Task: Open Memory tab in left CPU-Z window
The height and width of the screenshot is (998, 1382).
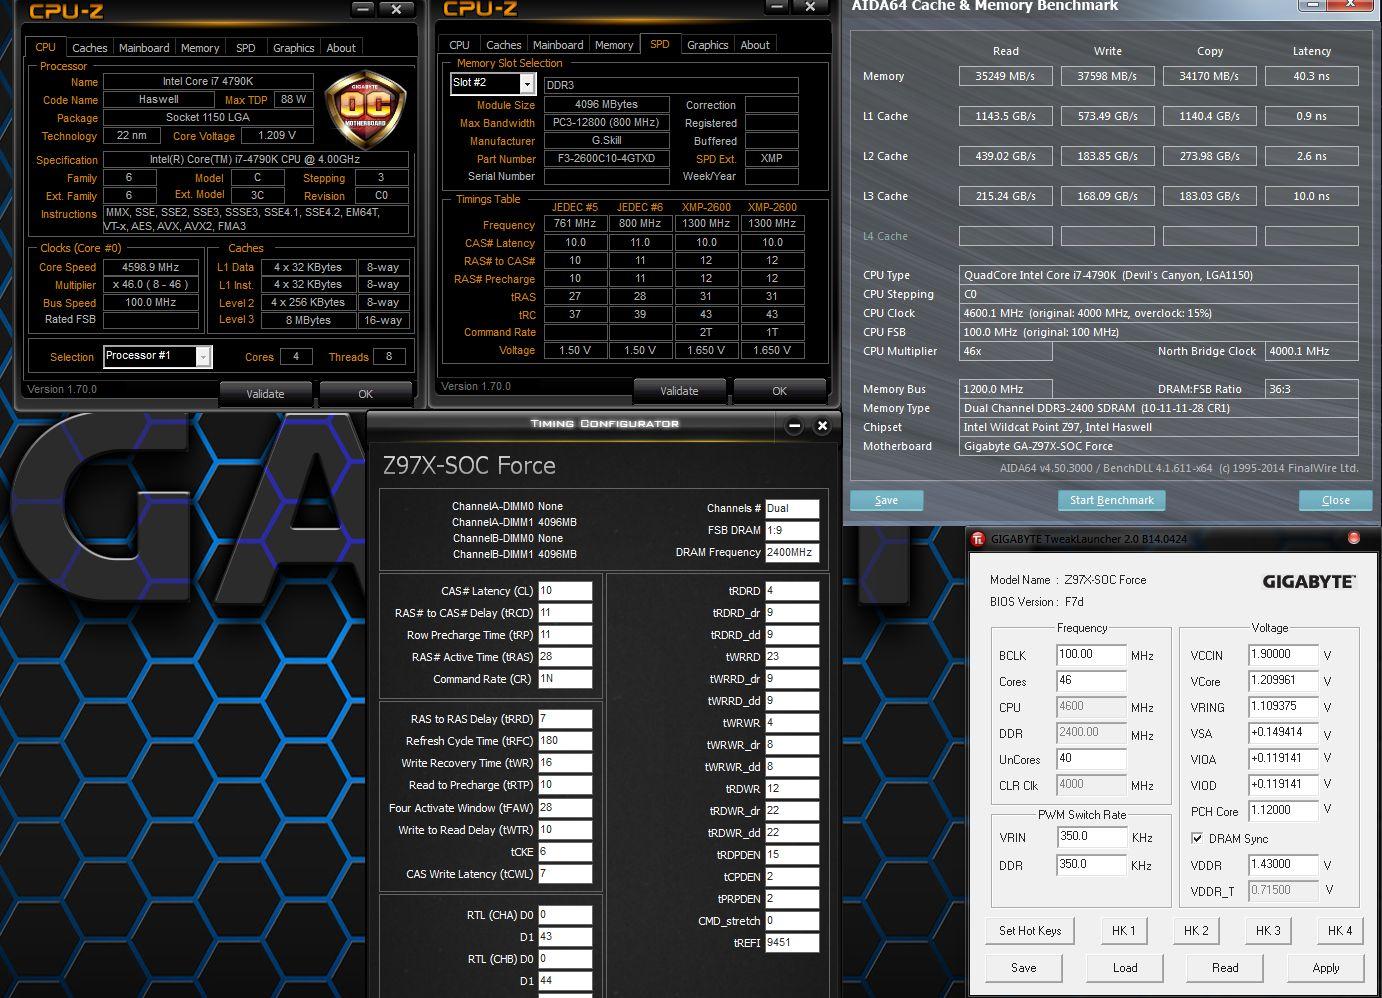Action: [200, 48]
